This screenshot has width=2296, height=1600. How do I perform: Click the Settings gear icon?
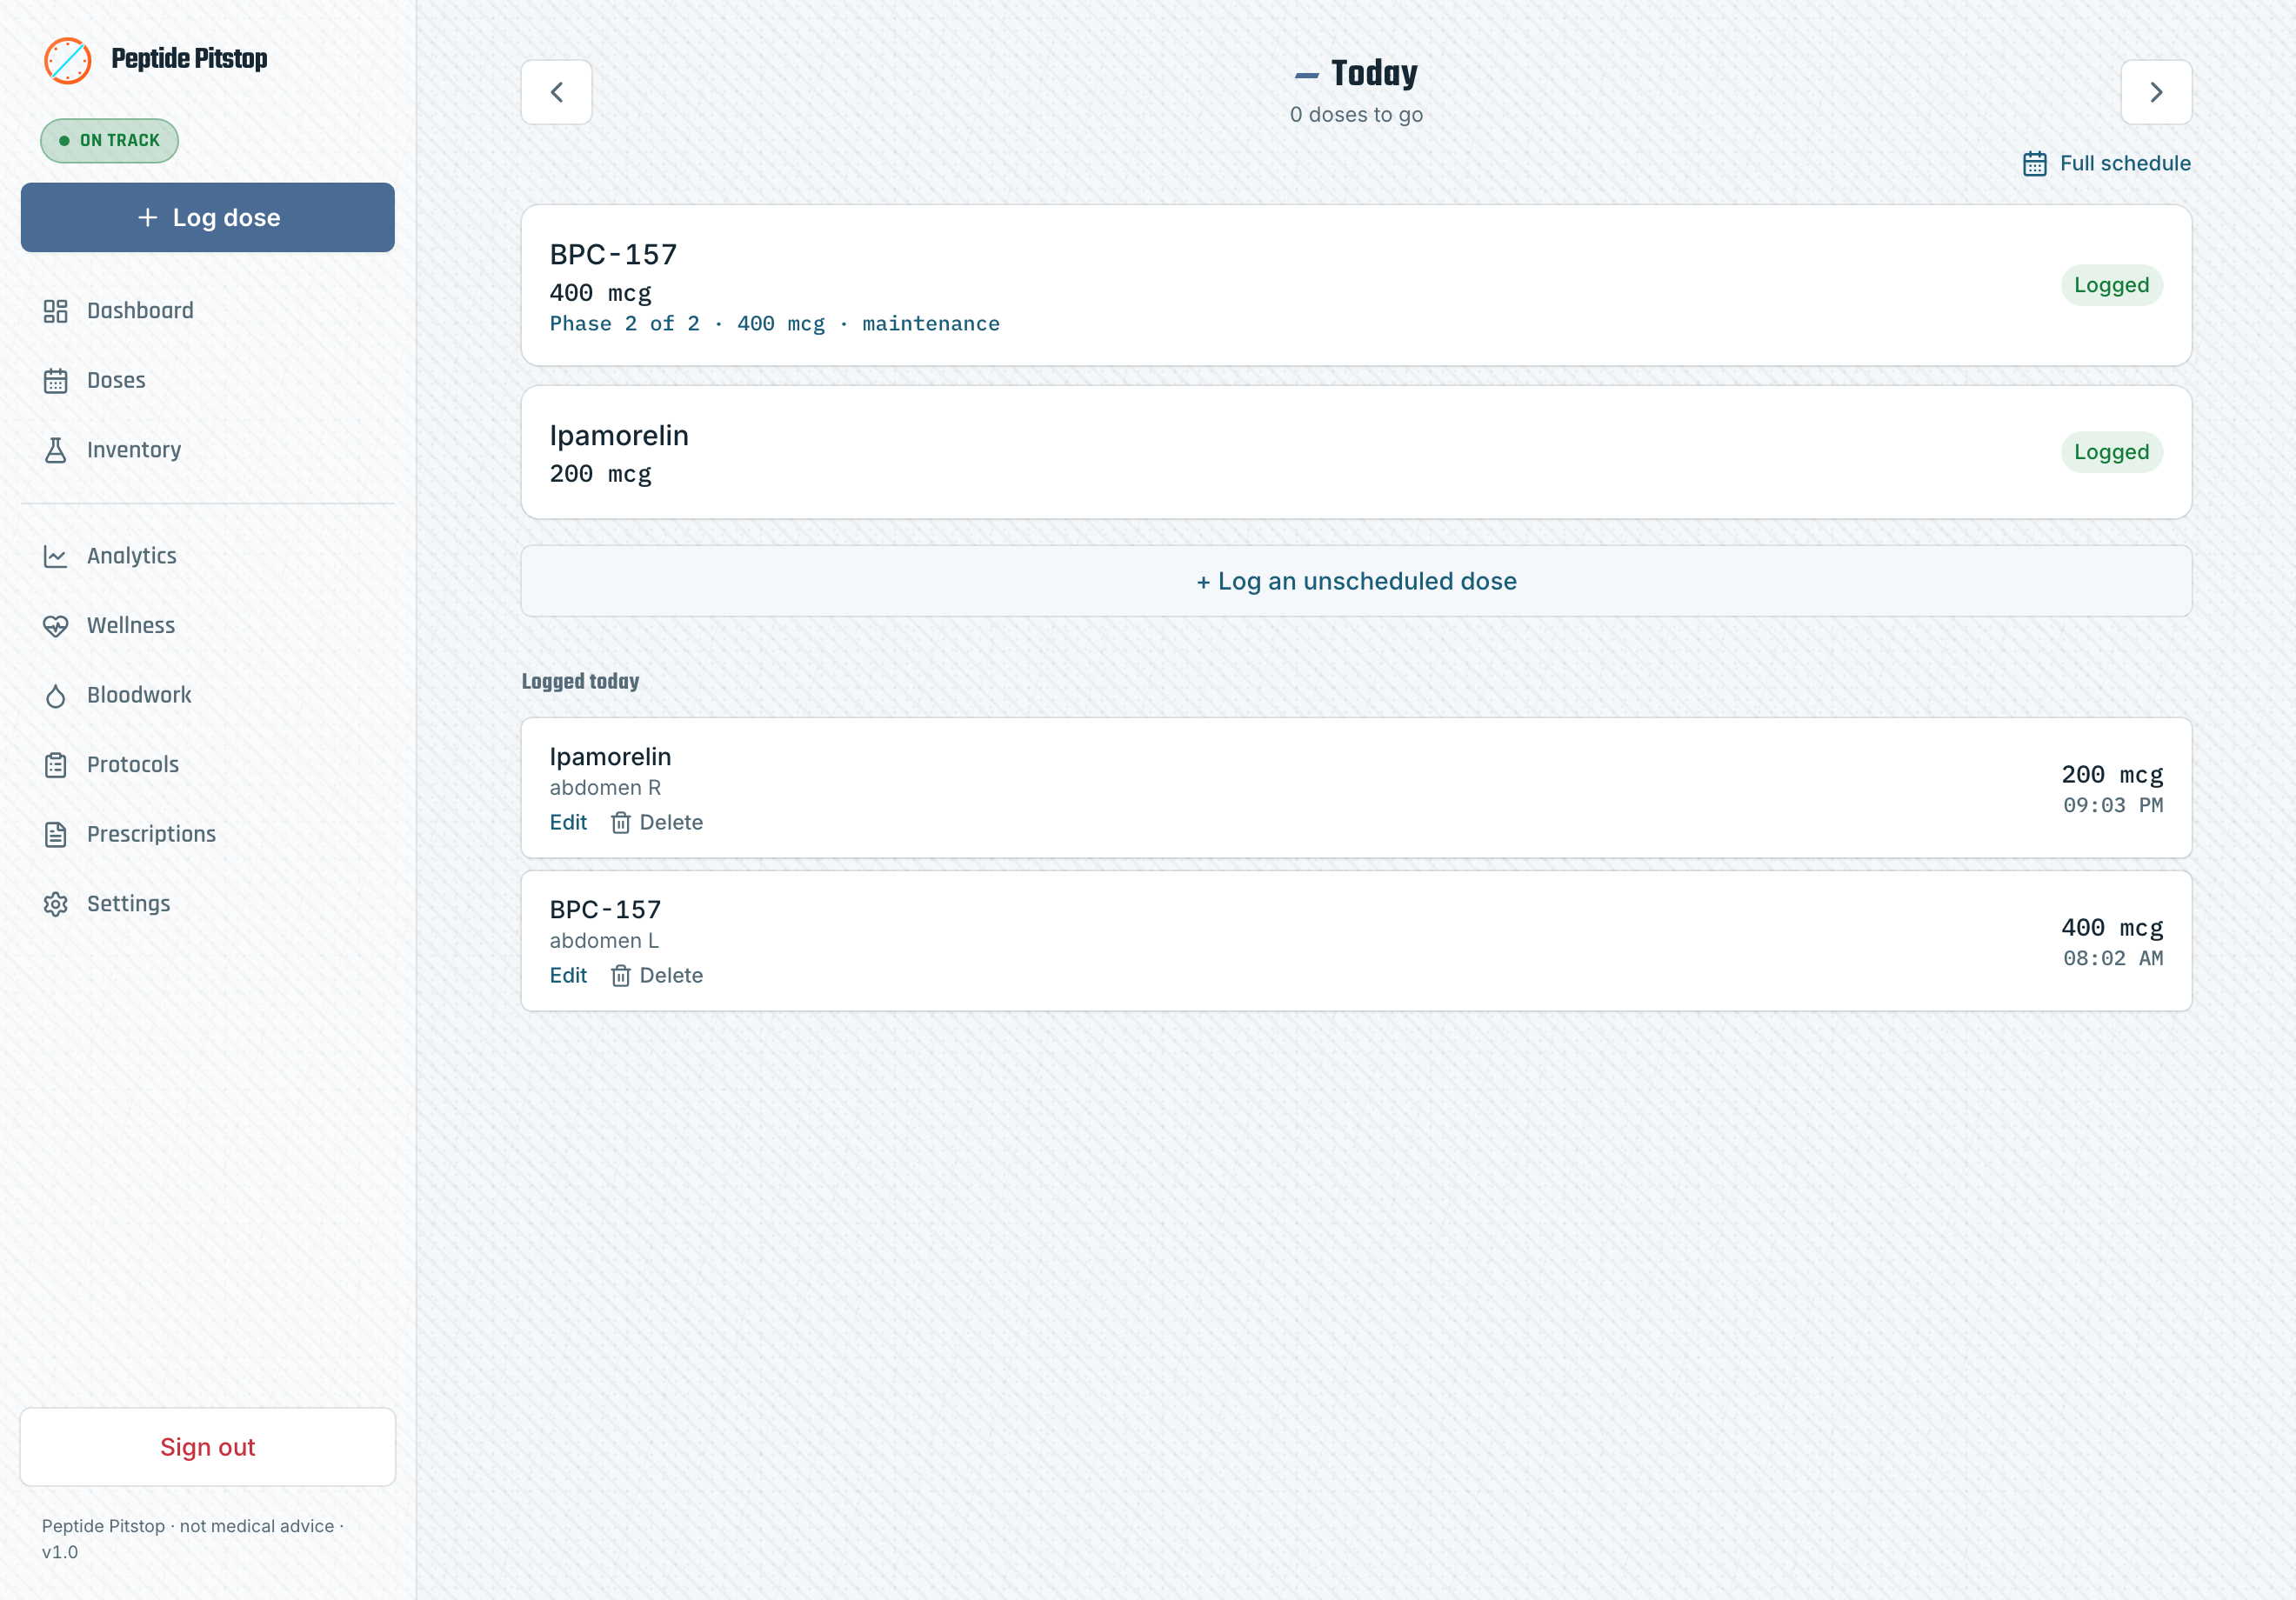(55, 904)
